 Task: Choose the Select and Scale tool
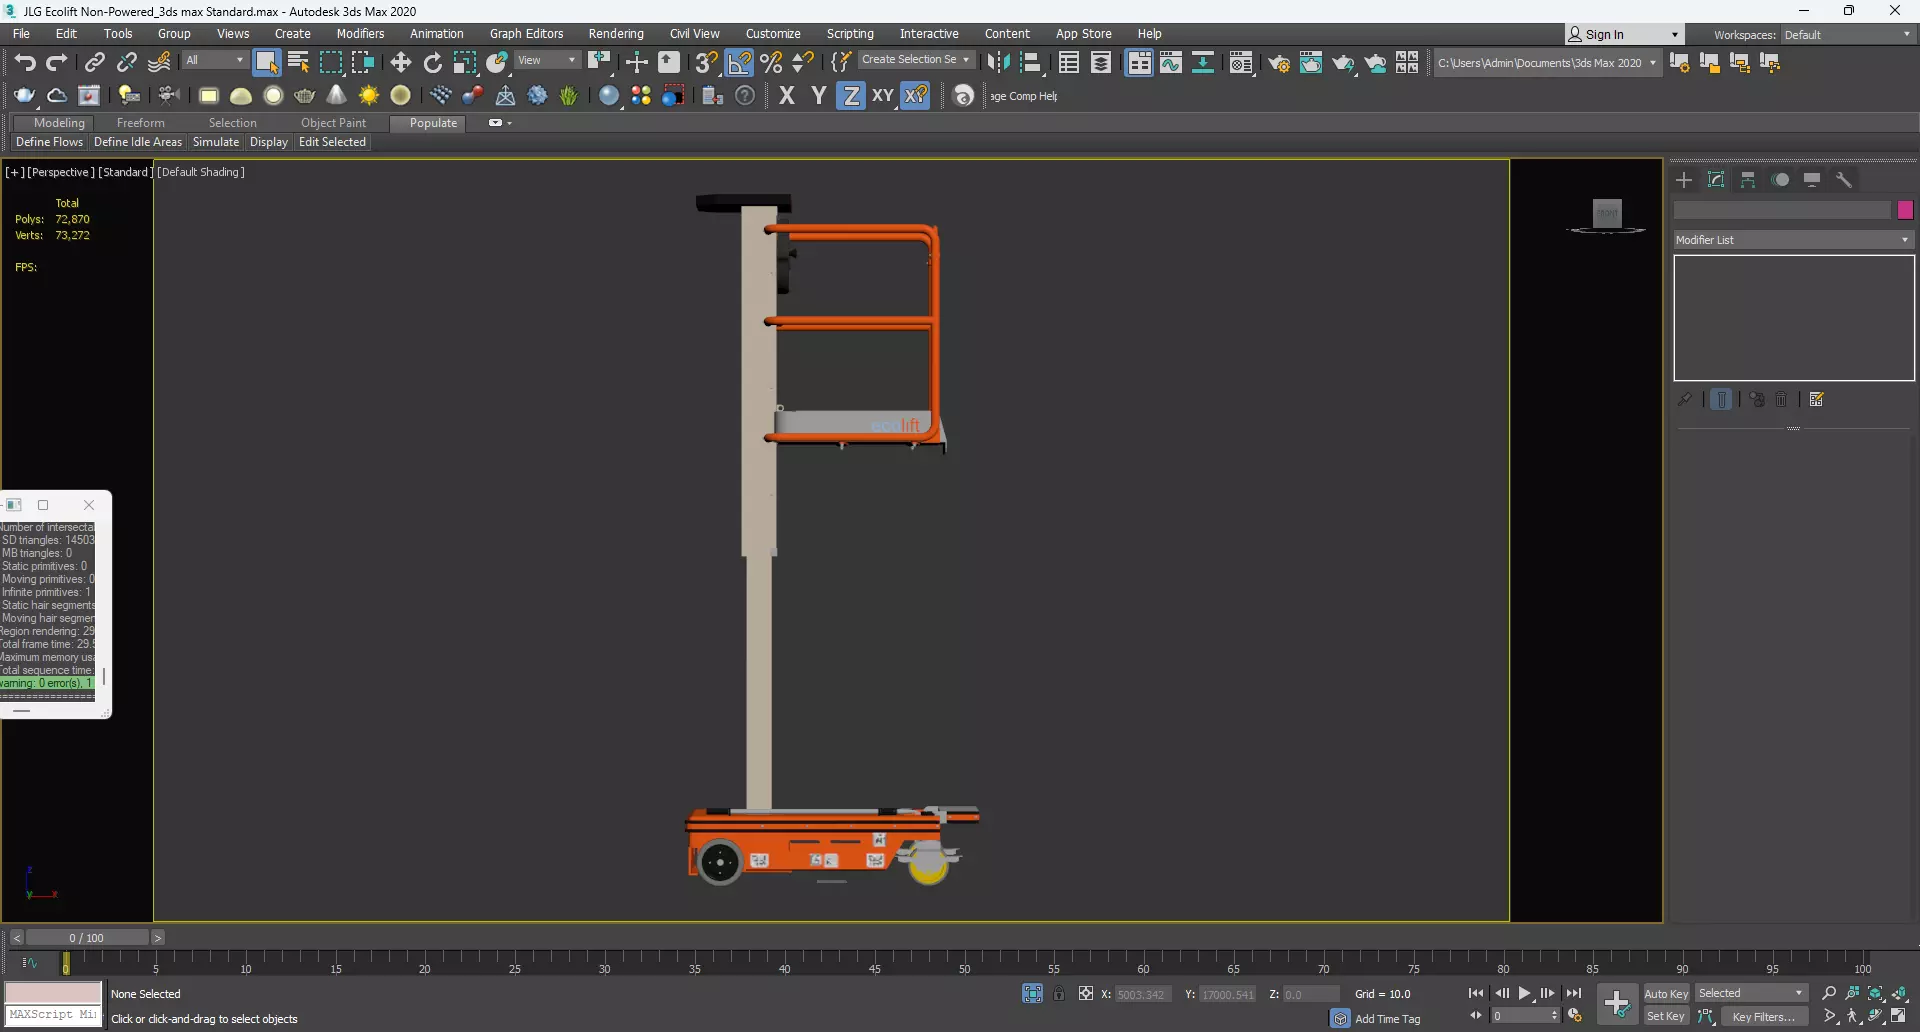coord(464,62)
